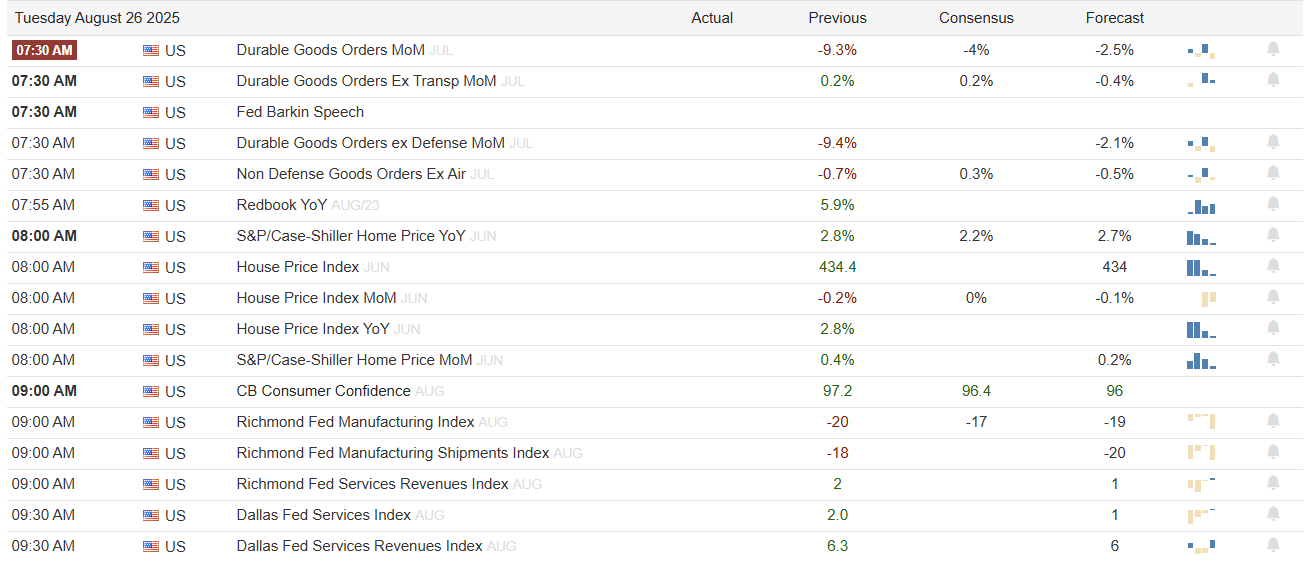
Task: Enable alert bell for Richmond Fed Manufacturing Index
Action: pos(1273,421)
